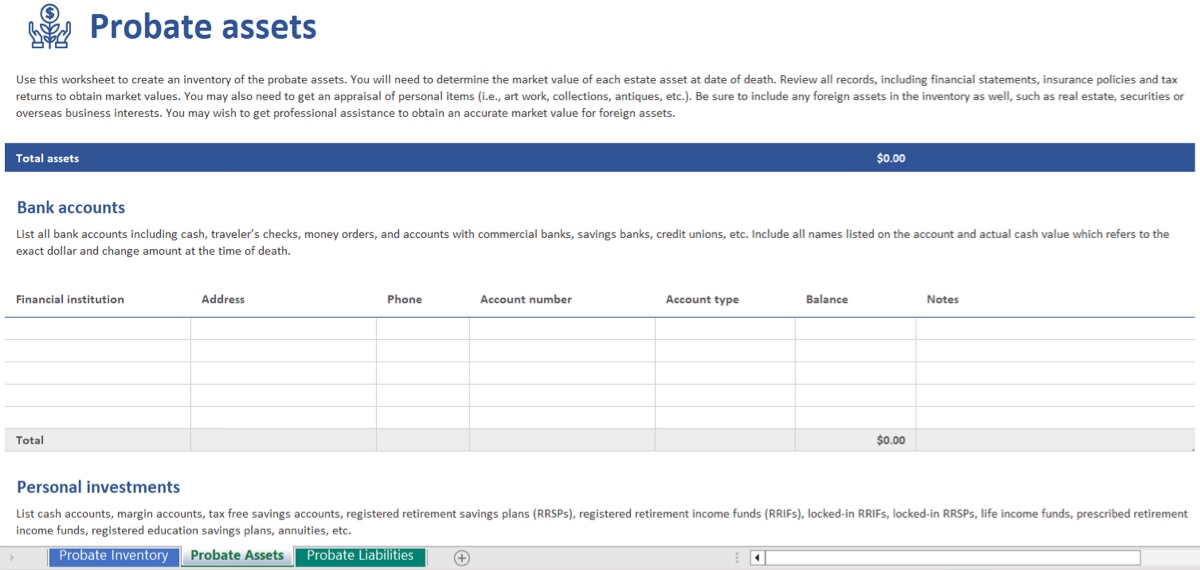Click first empty Address cell
This screenshot has width=1200, height=570.
coord(283,329)
